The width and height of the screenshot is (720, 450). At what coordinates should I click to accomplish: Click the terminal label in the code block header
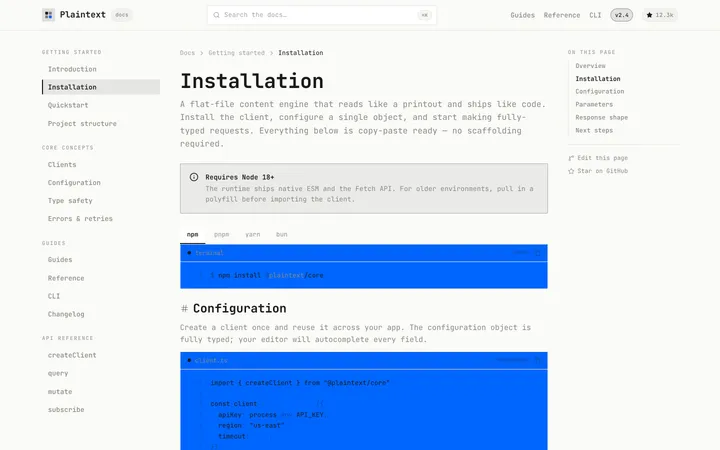coord(209,253)
